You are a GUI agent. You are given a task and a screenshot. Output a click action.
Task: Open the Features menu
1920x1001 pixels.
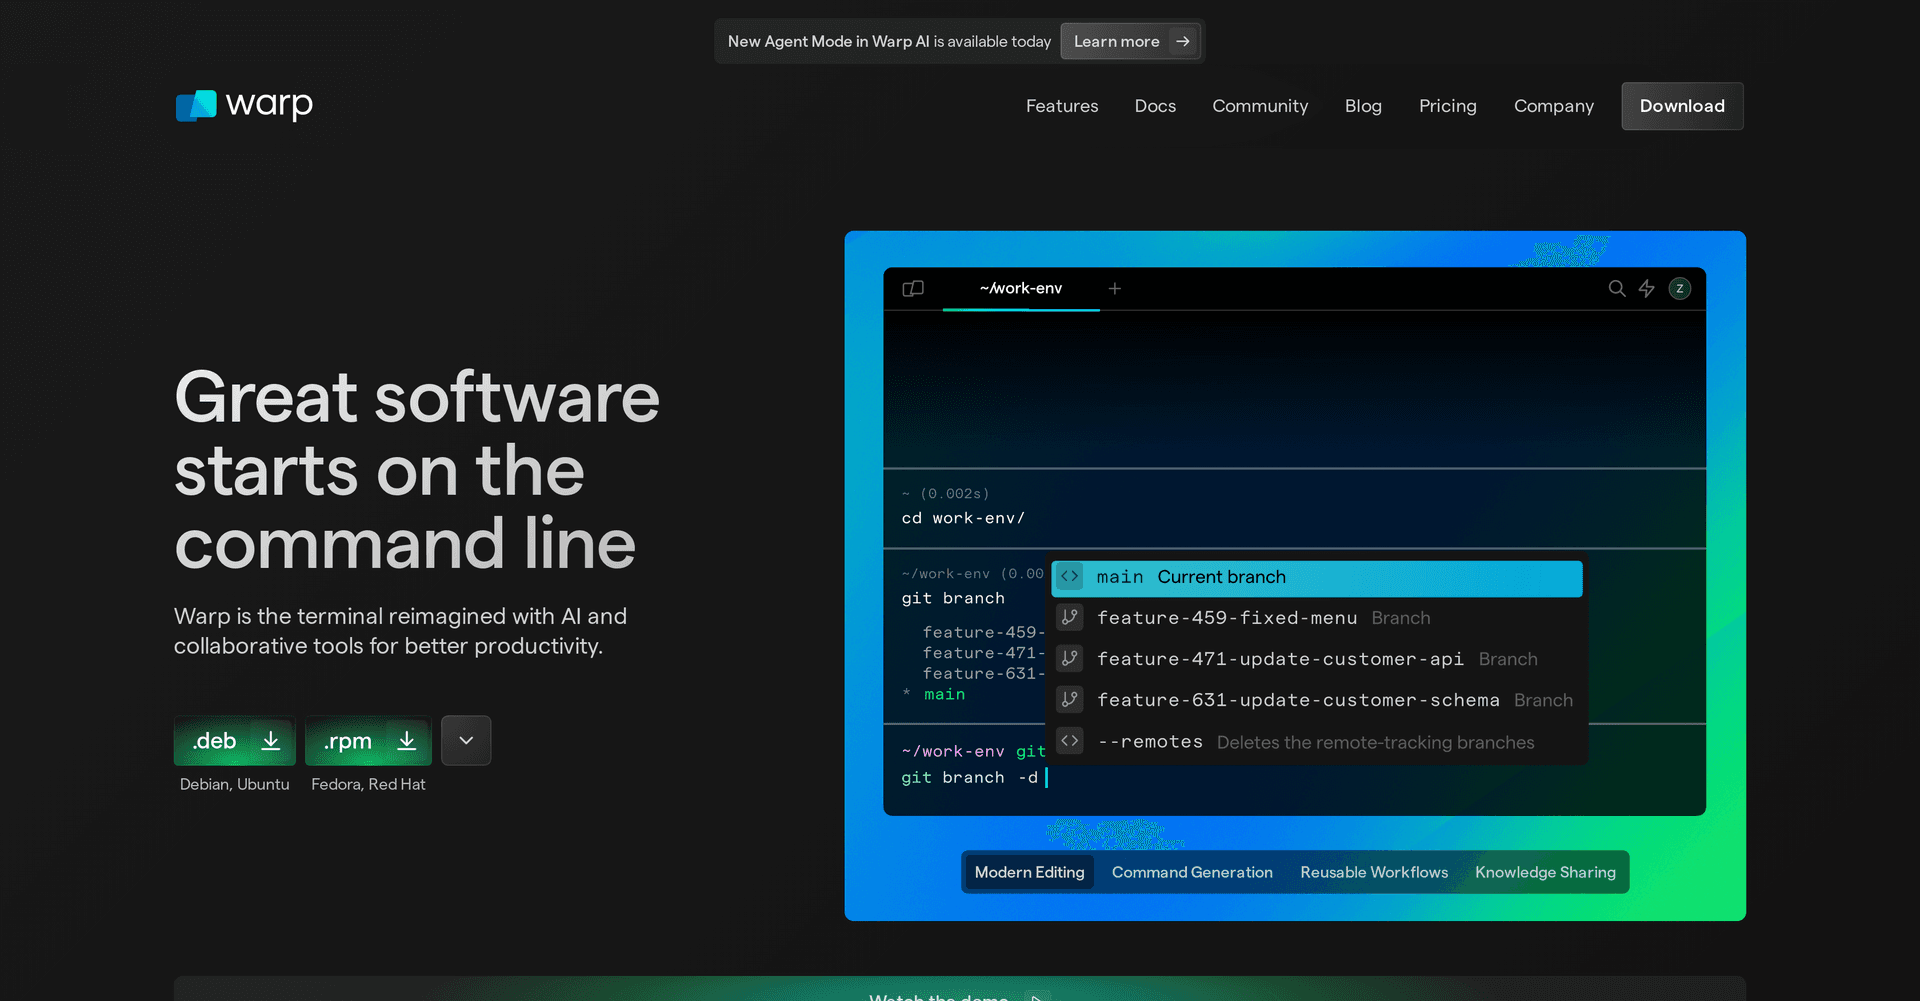pyautogui.click(x=1062, y=106)
